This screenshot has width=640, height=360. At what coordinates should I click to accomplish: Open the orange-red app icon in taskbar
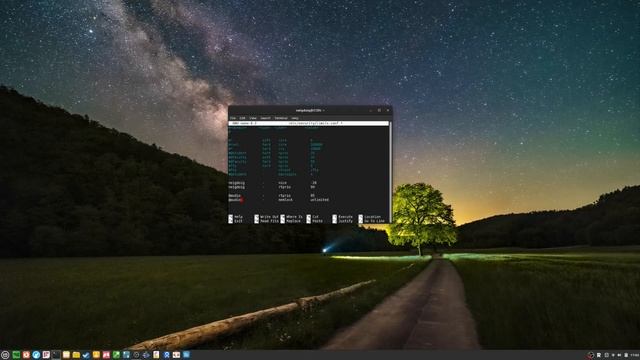26,355
